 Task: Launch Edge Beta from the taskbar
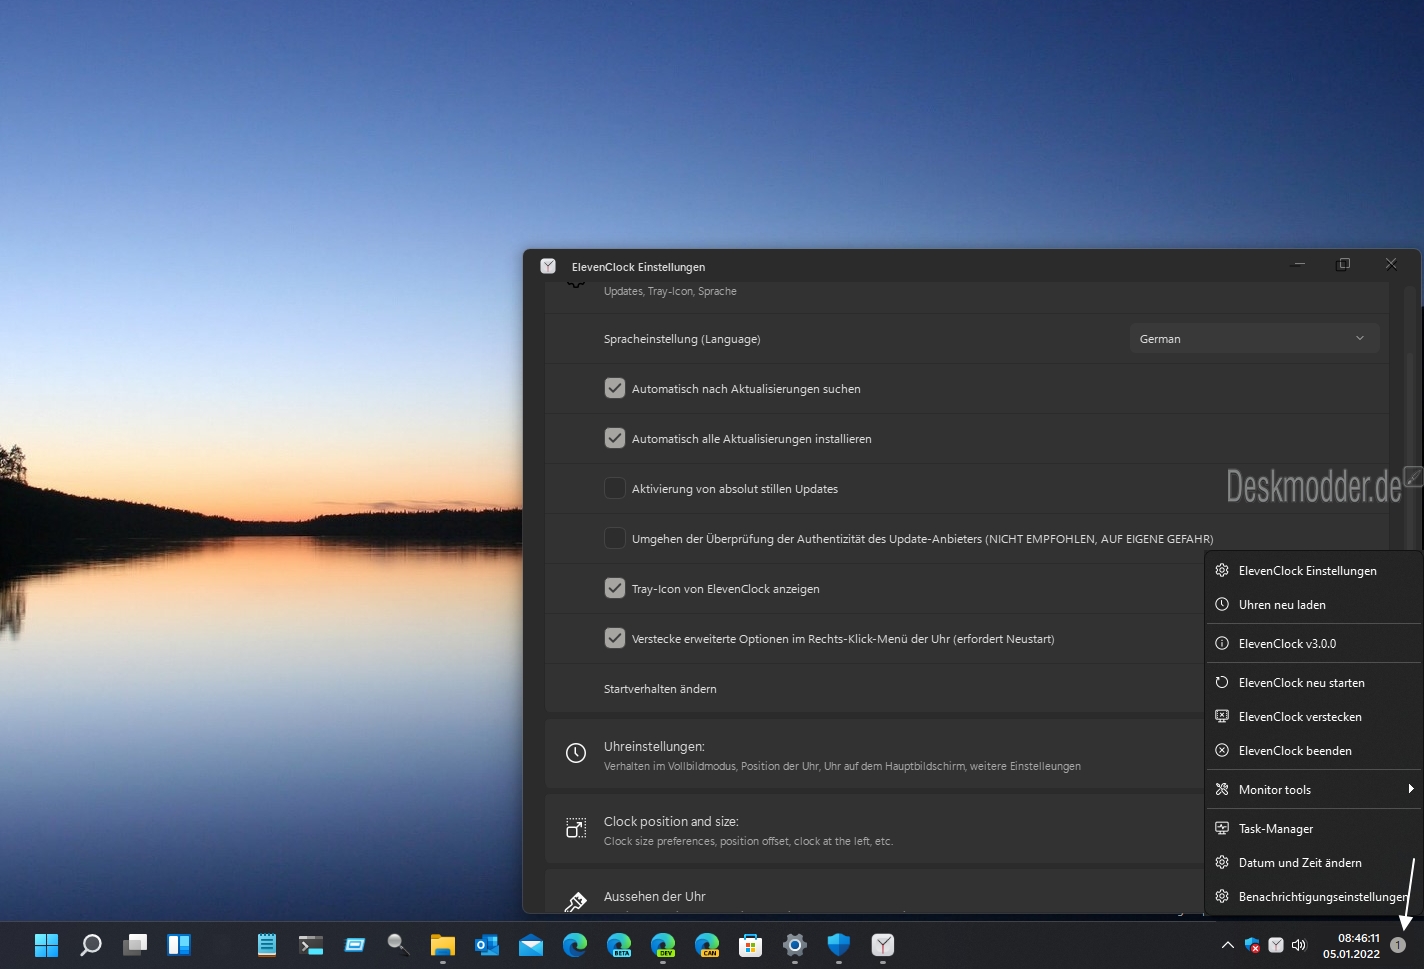(x=619, y=945)
